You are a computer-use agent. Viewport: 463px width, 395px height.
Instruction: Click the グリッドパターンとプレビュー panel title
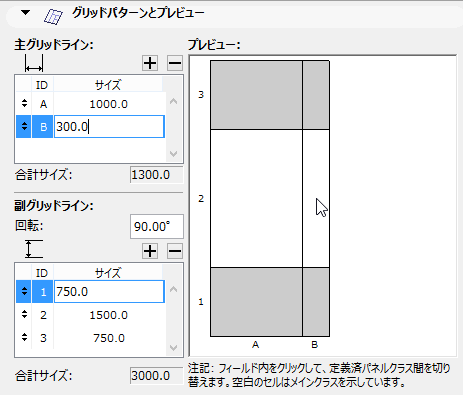[138, 13]
